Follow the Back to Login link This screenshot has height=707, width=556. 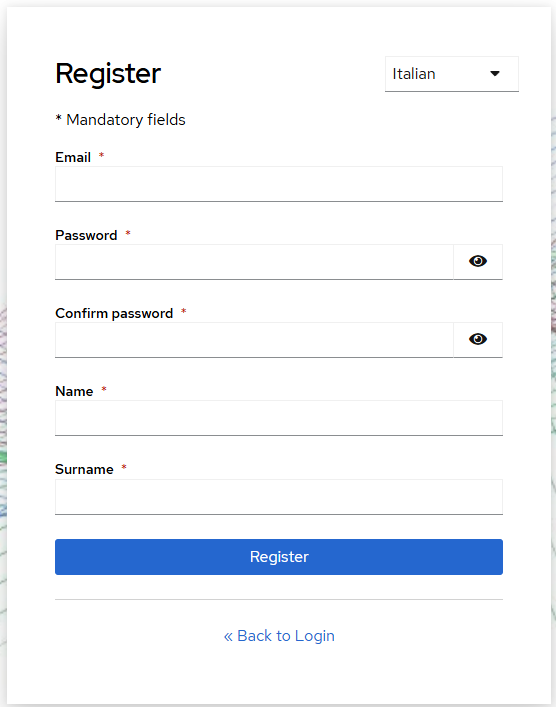279,636
